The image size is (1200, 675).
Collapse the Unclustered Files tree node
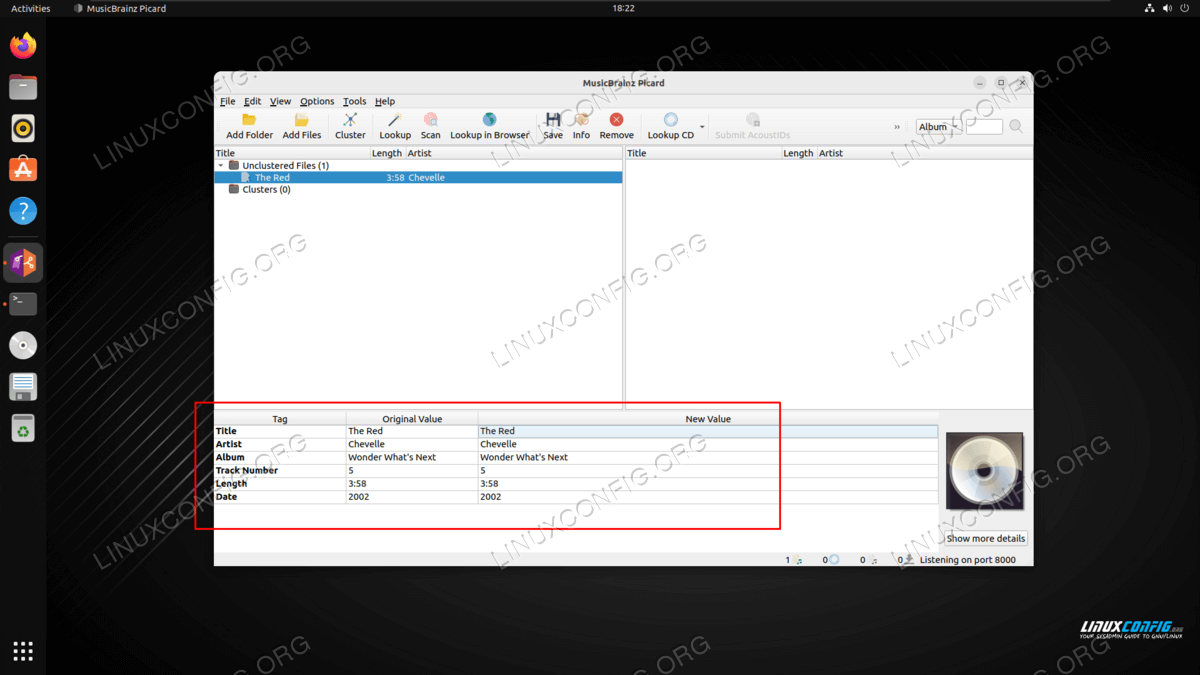point(221,165)
